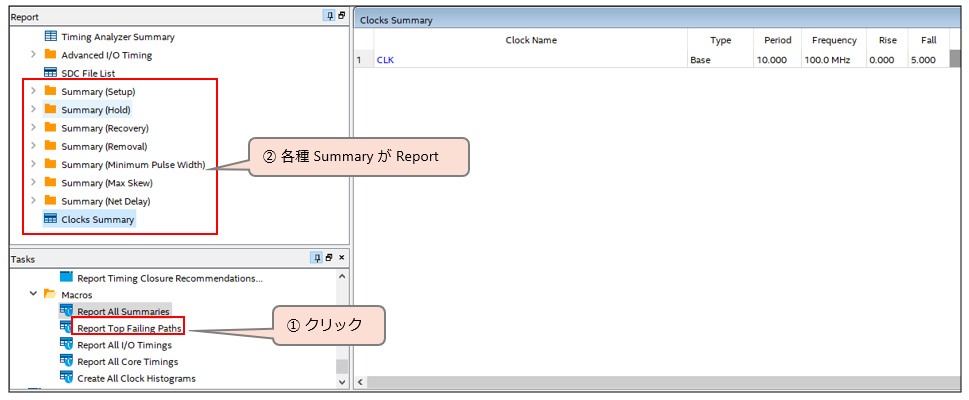969x400 pixels.
Task: Expand the Summary (Max Skew) folder
Action: point(33,183)
